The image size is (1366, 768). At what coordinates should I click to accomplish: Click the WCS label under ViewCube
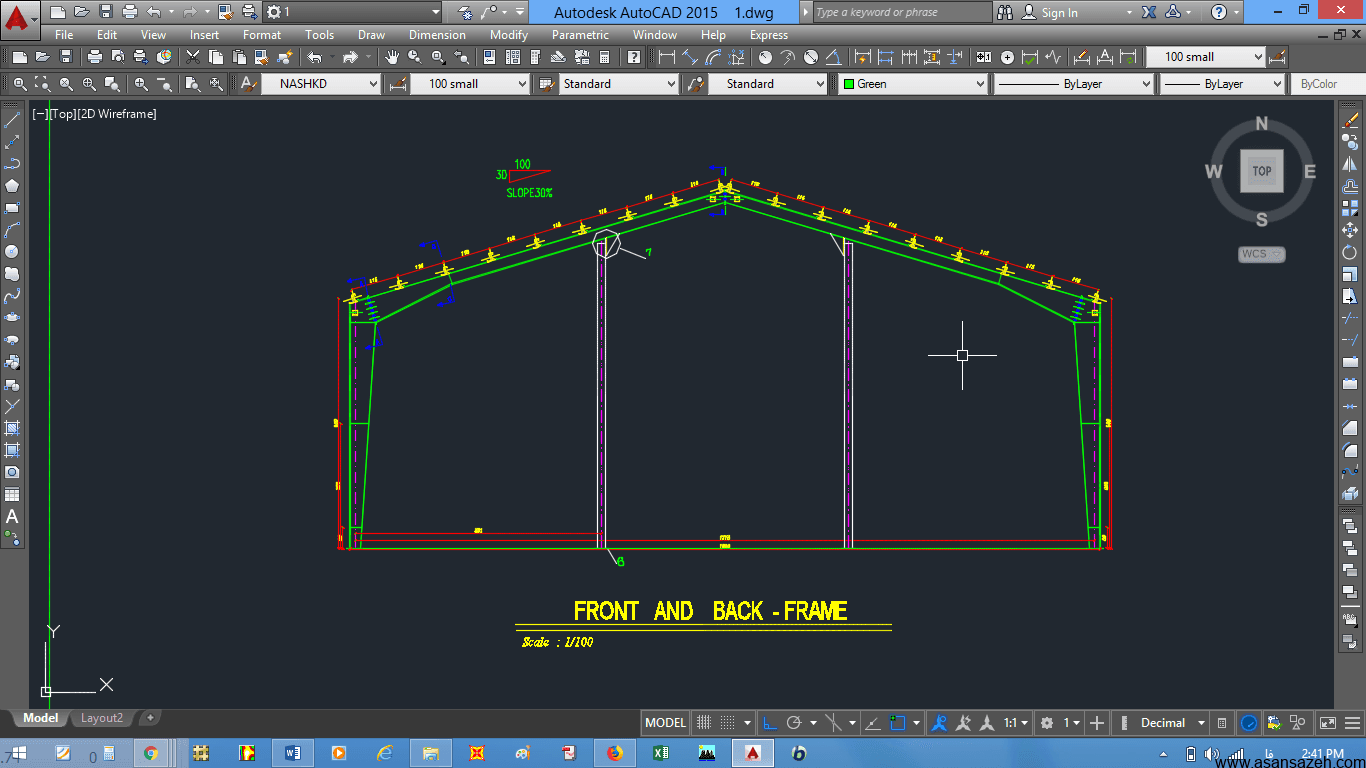pyautogui.click(x=1262, y=254)
